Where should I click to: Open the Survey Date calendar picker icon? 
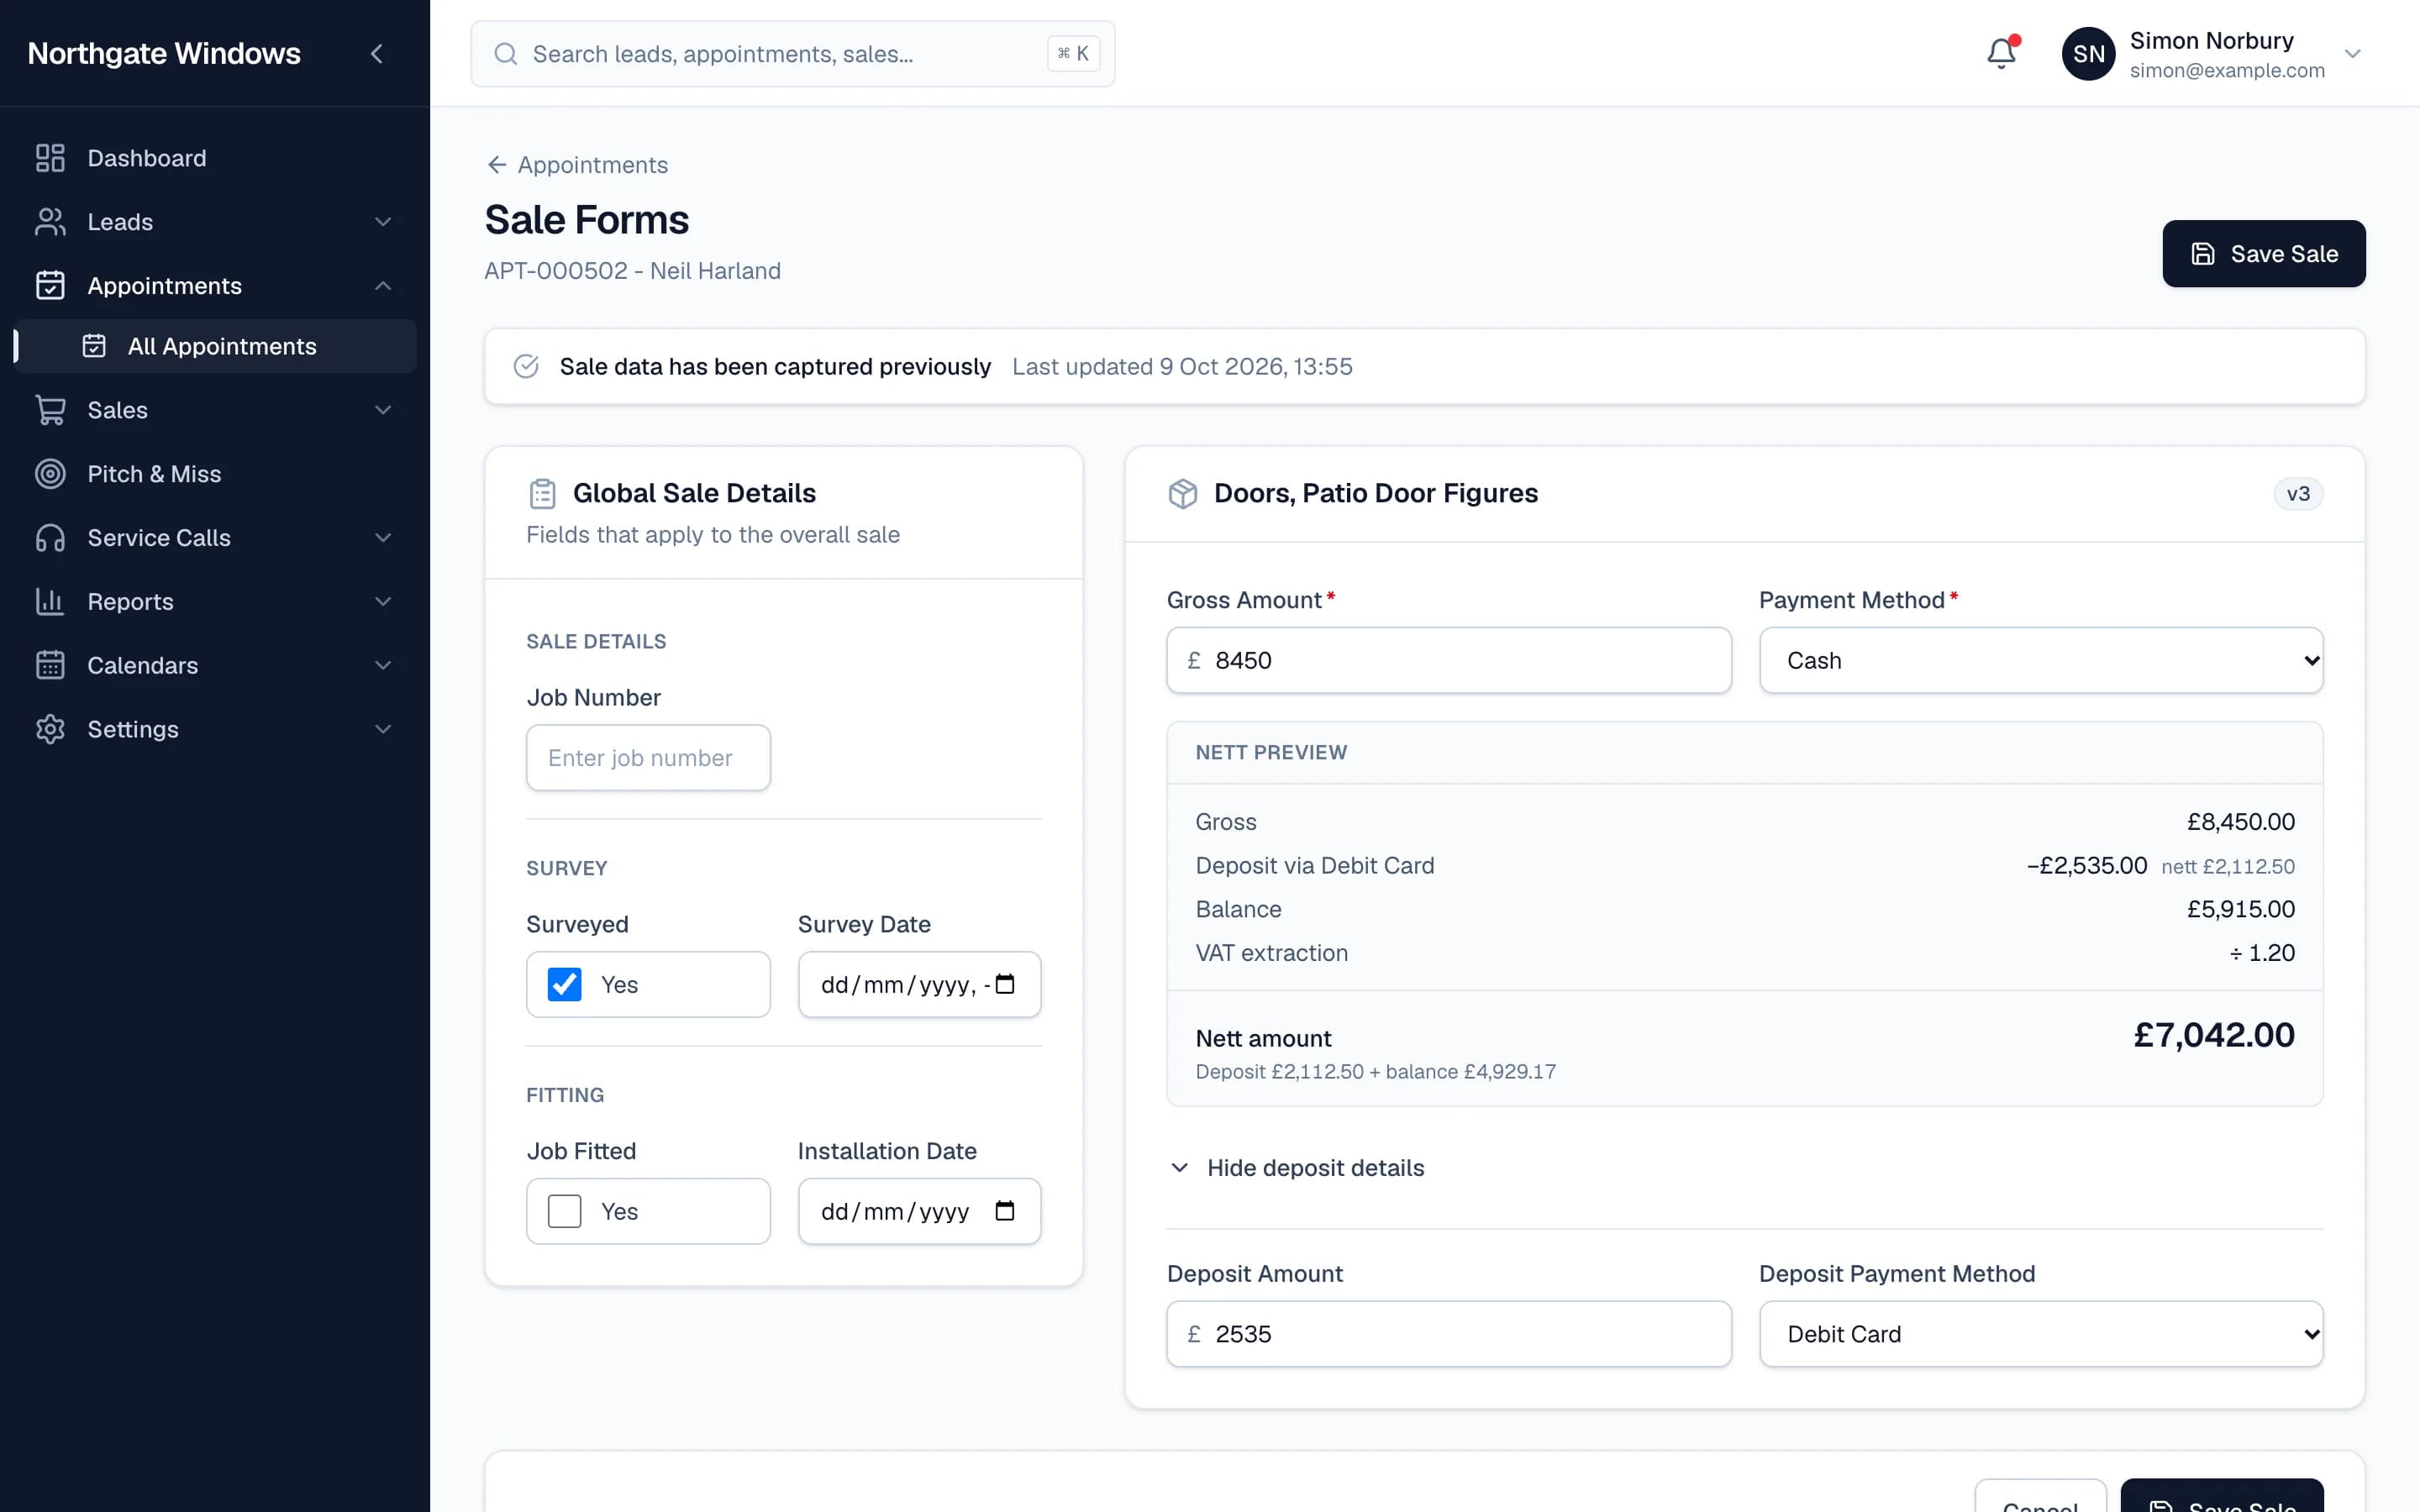point(1005,984)
